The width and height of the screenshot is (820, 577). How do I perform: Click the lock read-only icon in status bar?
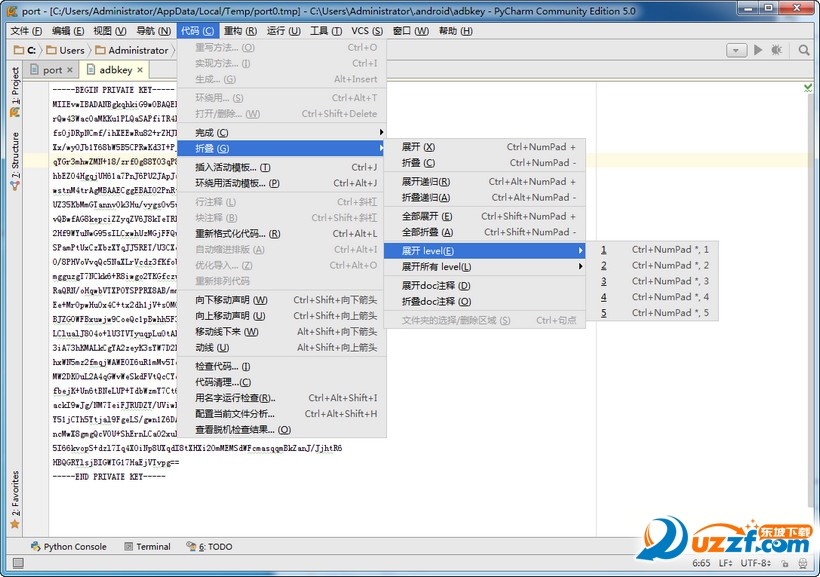[x=784, y=563]
